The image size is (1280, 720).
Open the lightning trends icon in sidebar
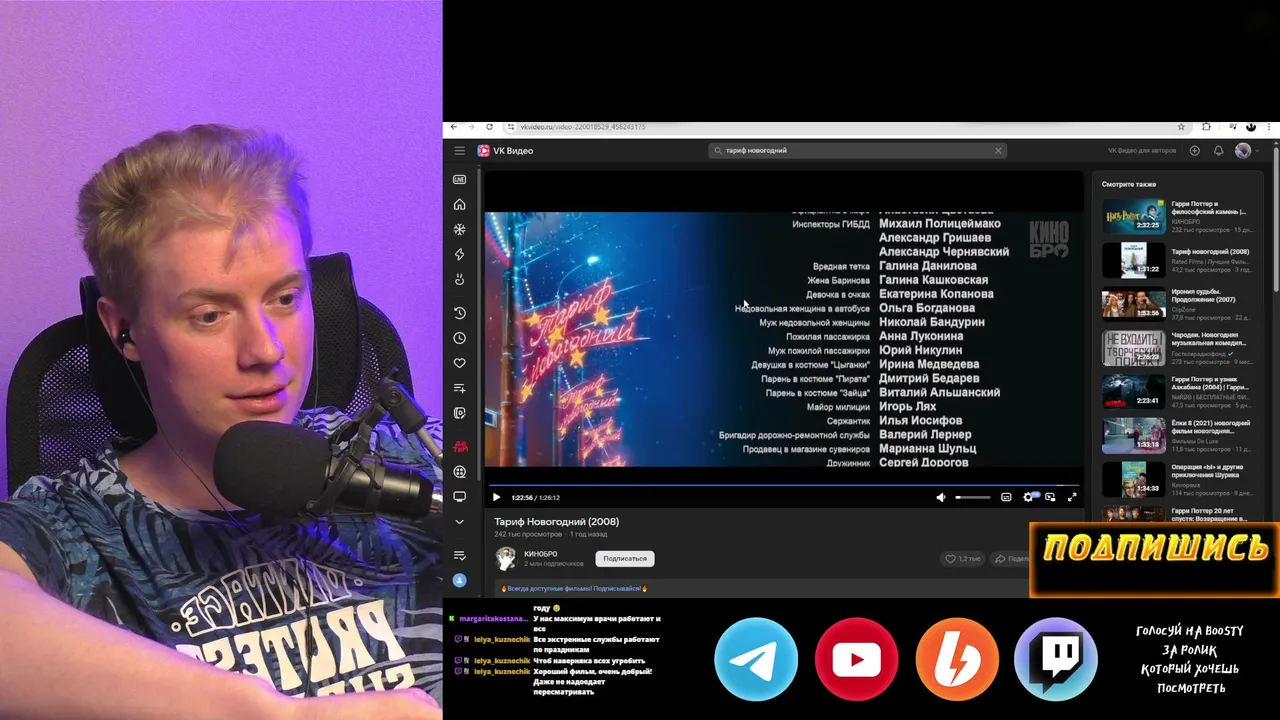tap(459, 255)
